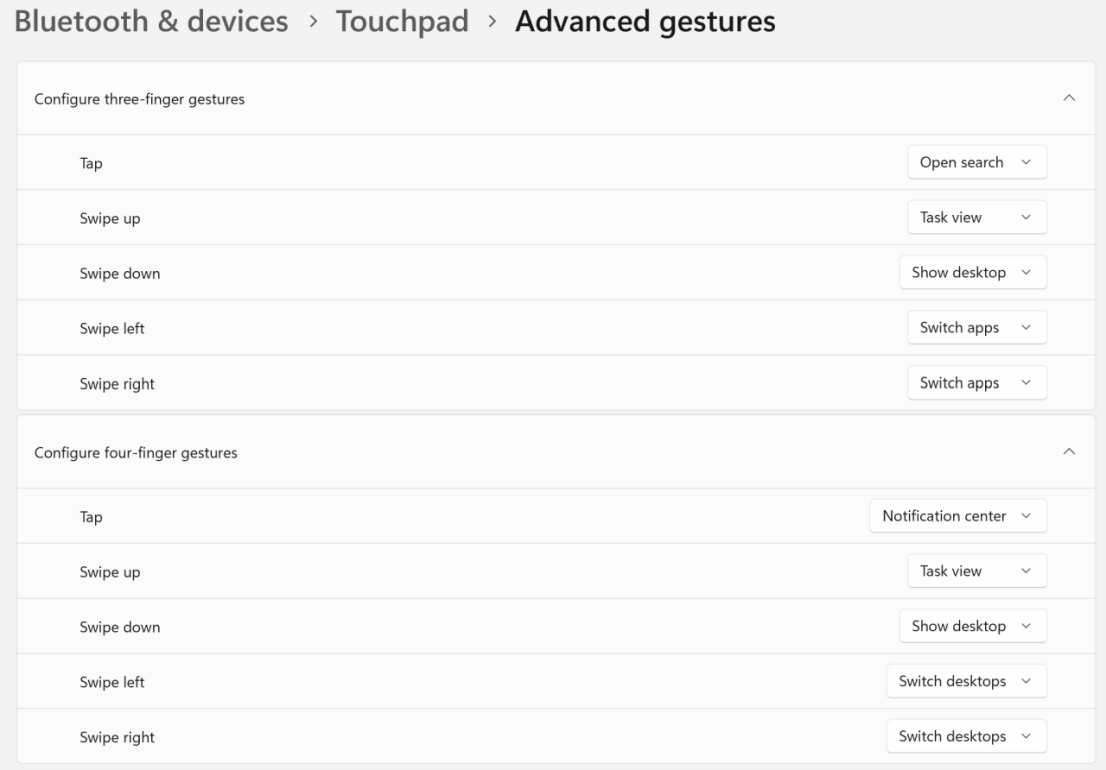Click the three-finger Swipe up row label

tap(110, 218)
